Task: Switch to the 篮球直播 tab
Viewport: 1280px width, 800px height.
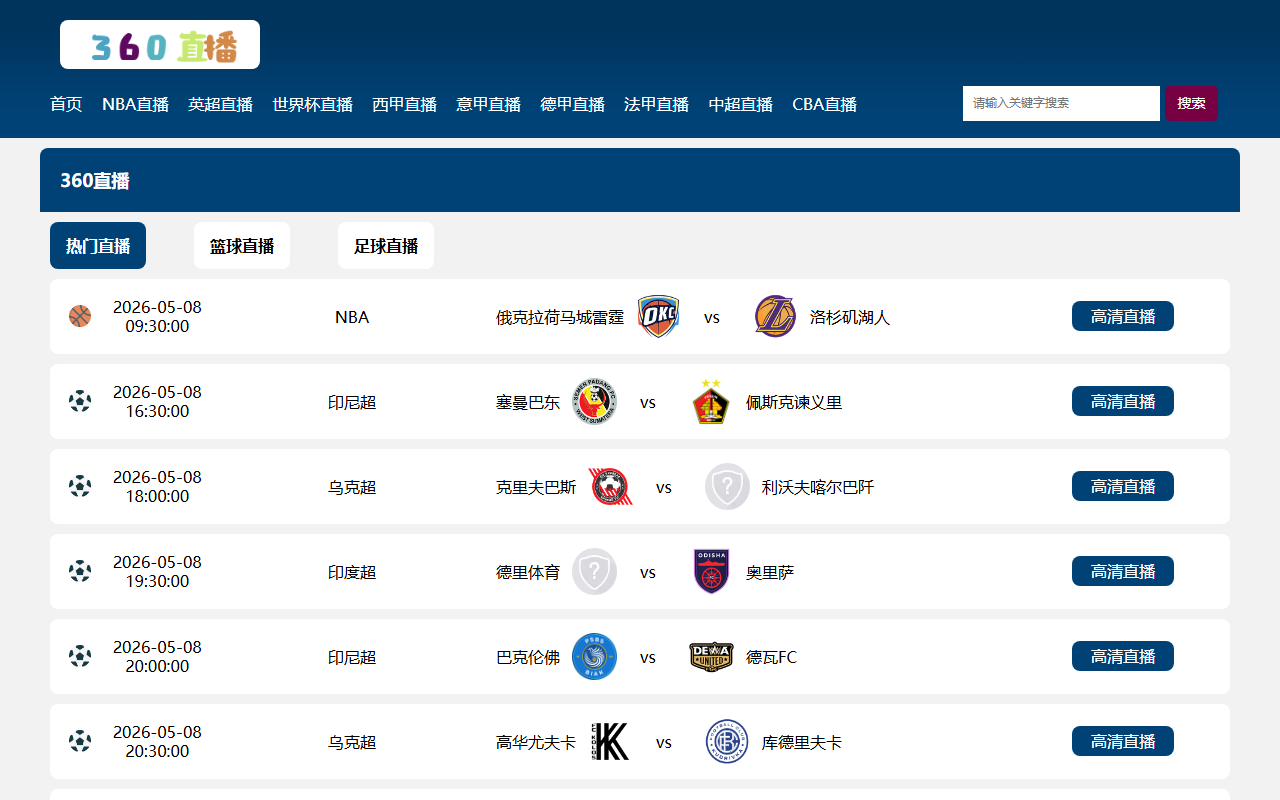Action: pos(242,246)
